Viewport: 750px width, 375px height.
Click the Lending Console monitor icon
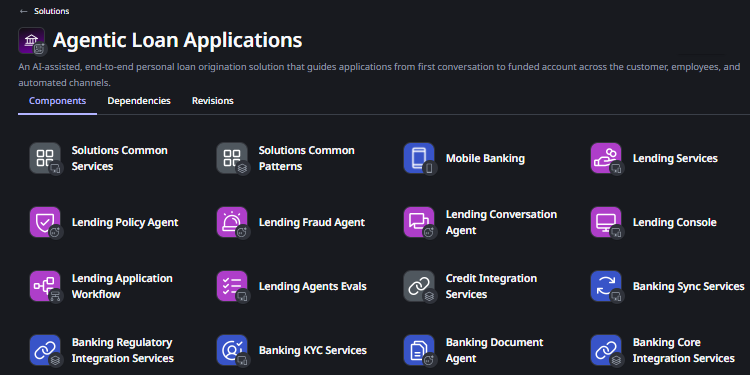point(606,222)
